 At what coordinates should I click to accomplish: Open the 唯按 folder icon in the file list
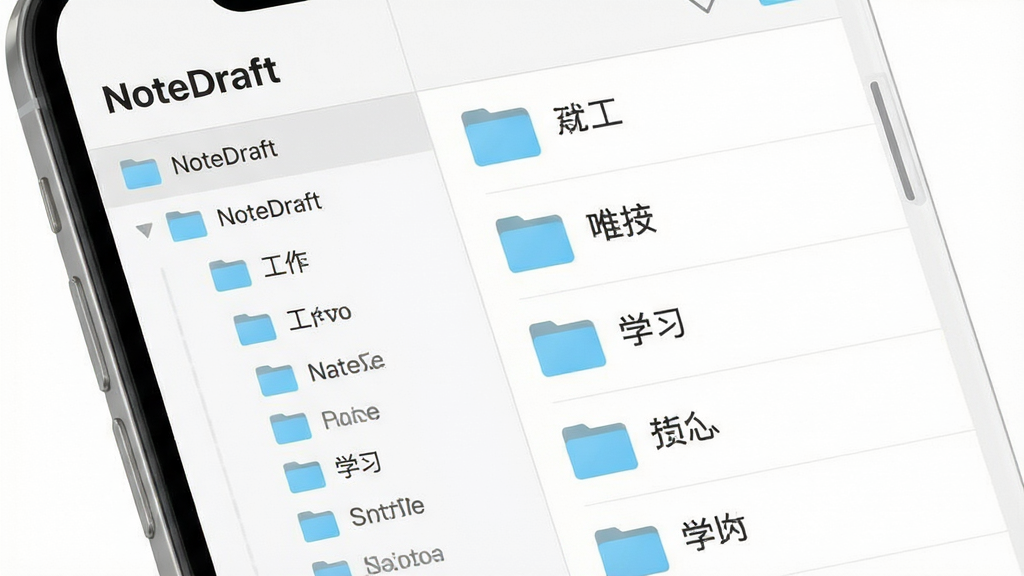535,243
